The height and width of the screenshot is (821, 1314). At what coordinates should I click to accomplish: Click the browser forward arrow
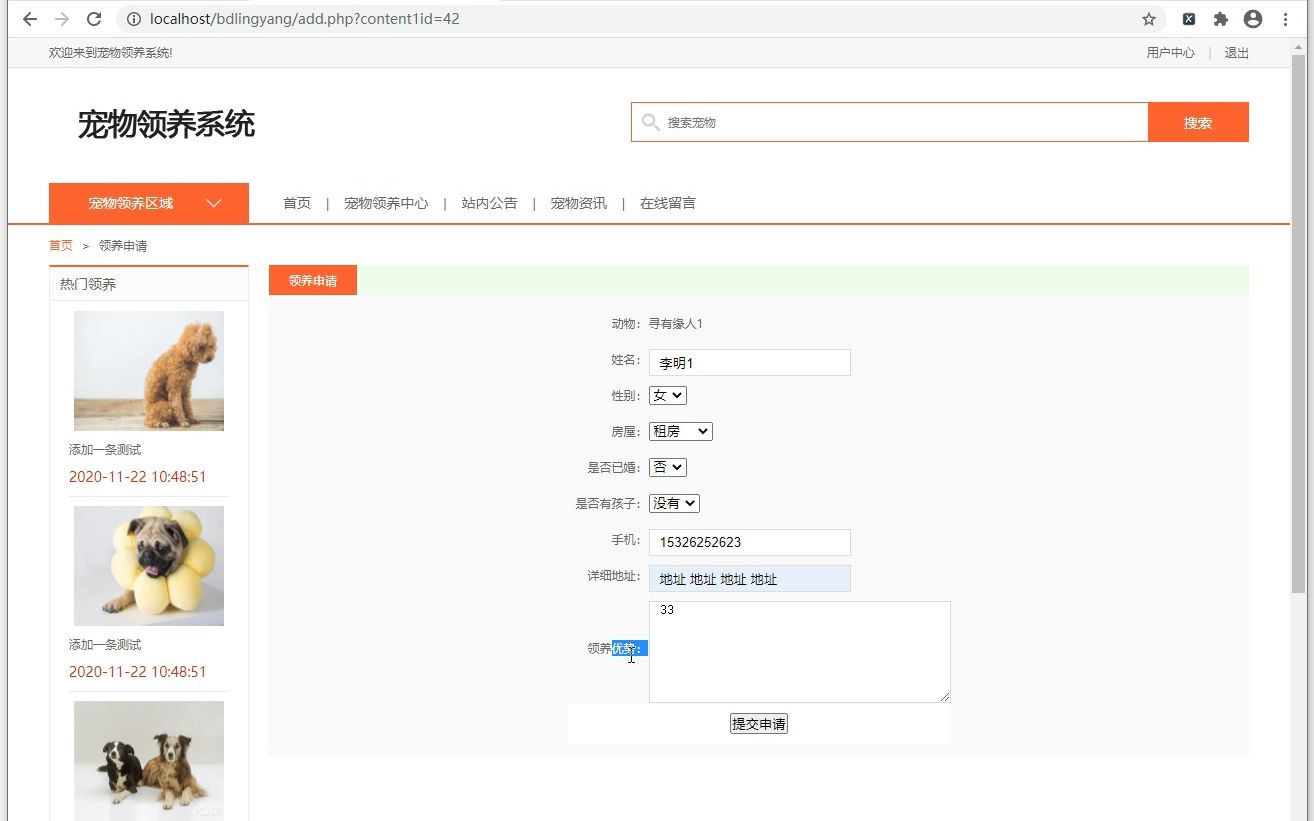coord(62,19)
